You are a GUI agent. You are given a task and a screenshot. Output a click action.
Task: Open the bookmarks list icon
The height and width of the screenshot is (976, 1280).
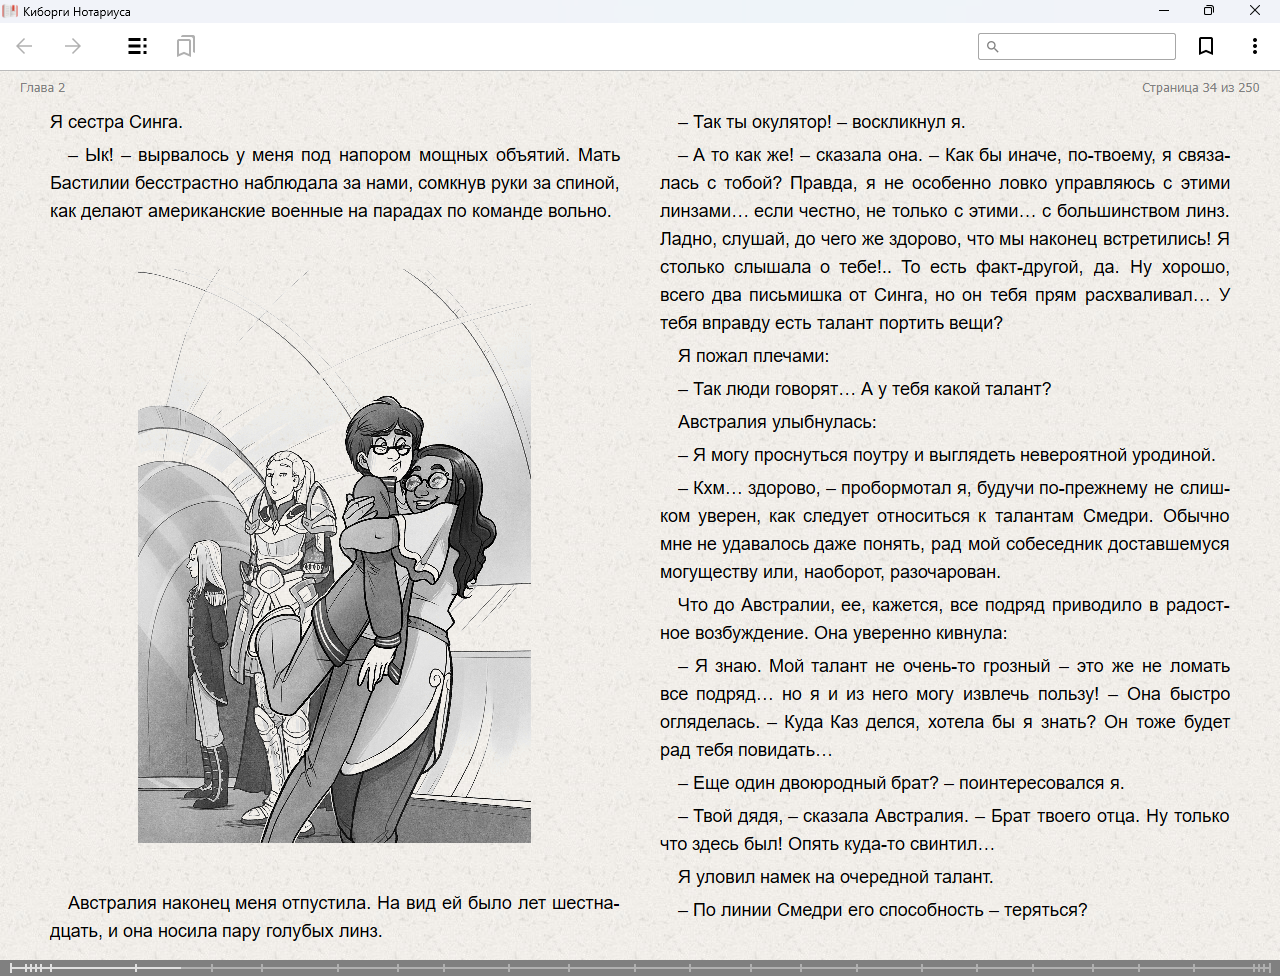pos(185,46)
